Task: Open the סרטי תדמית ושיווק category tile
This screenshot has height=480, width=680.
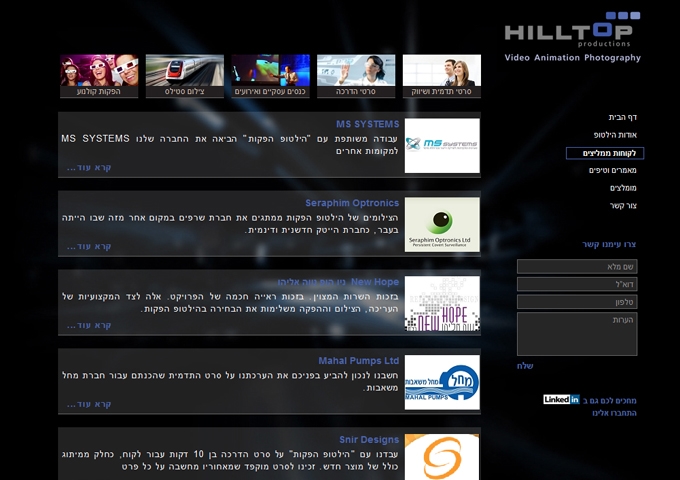Action: click(441, 76)
